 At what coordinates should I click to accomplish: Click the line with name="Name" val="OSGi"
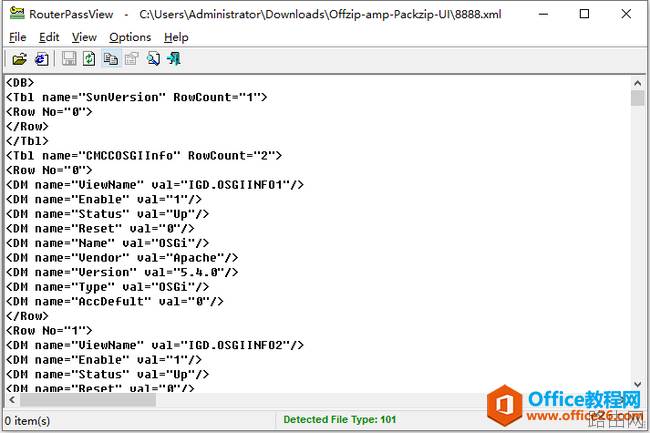tap(107, 243)
